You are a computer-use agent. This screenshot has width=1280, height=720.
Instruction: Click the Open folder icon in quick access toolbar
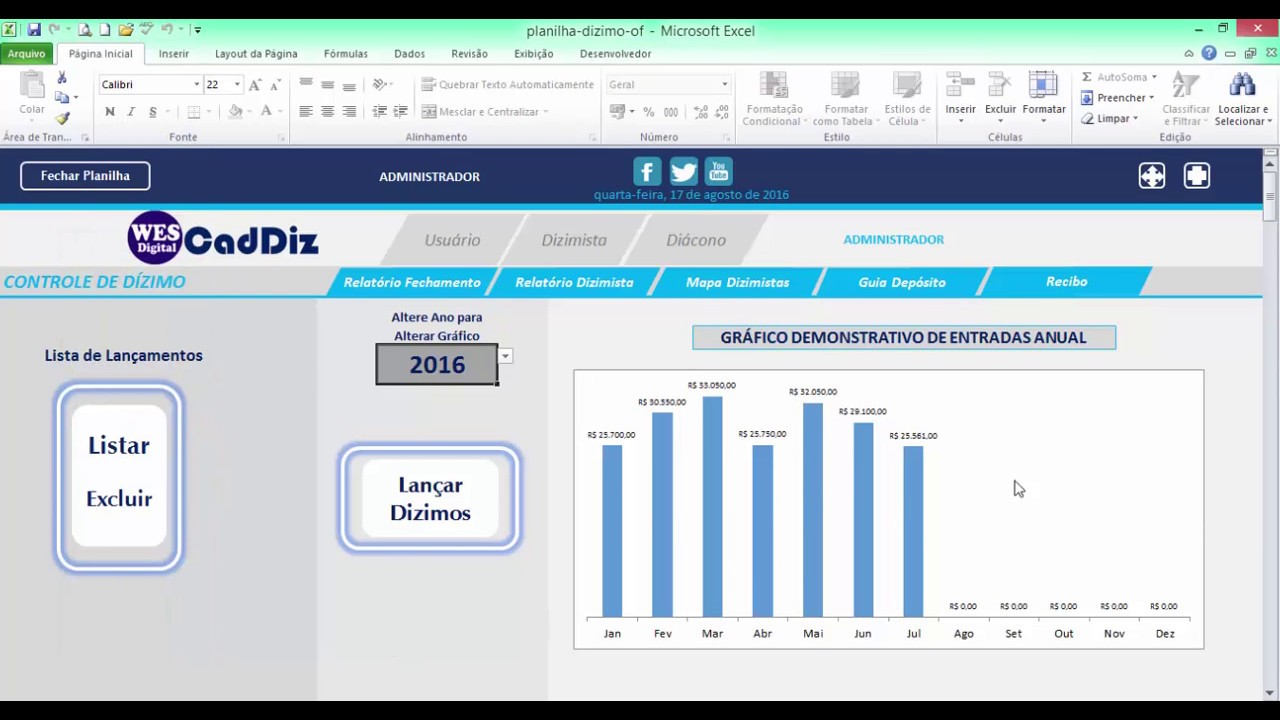(126, 30)
